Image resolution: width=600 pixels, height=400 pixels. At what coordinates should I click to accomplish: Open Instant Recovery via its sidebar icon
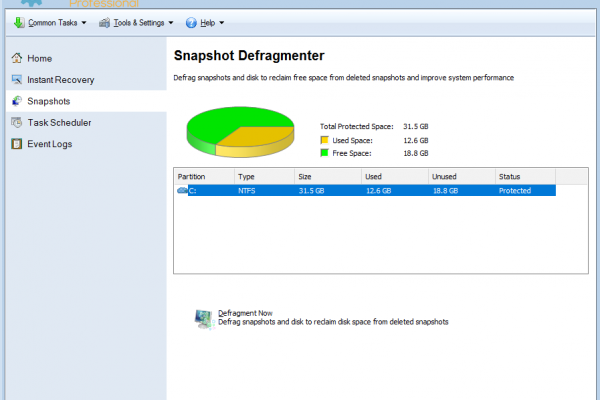click(x=17, y=79)
